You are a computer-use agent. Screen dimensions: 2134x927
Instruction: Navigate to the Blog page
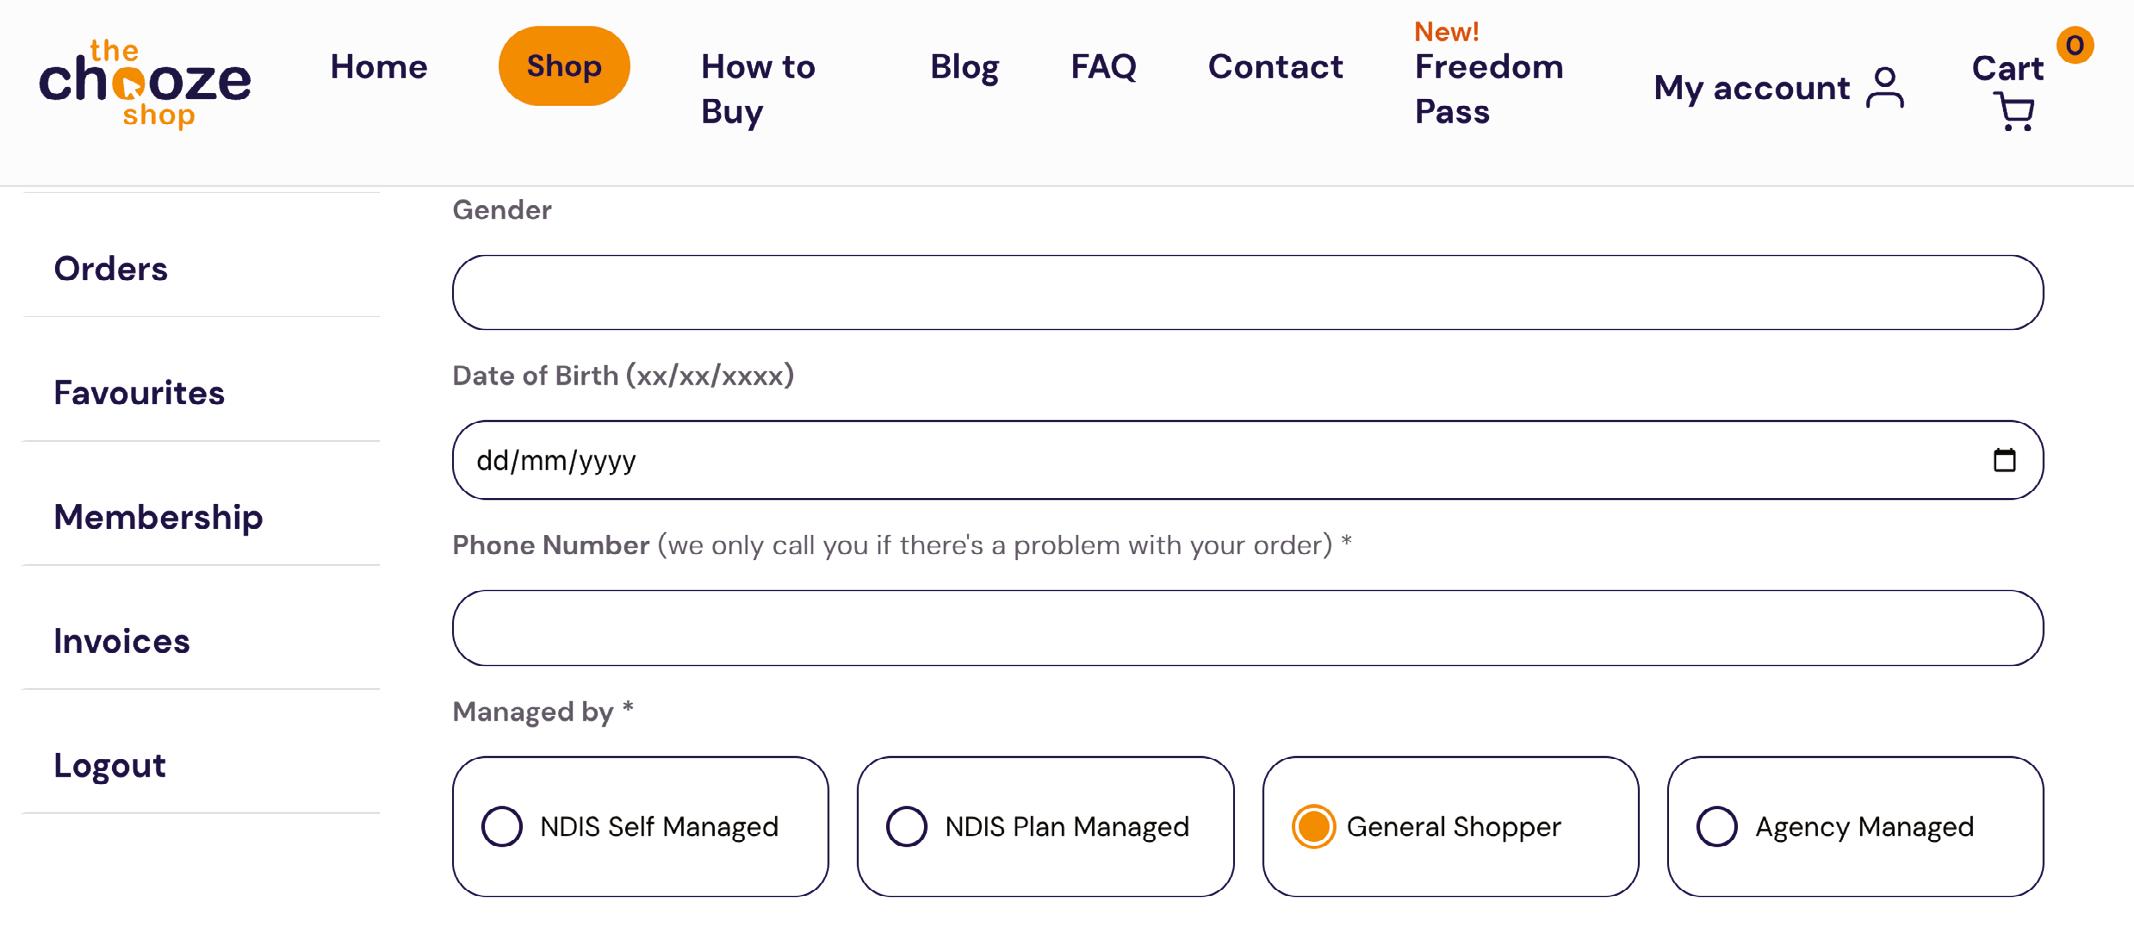964,66
